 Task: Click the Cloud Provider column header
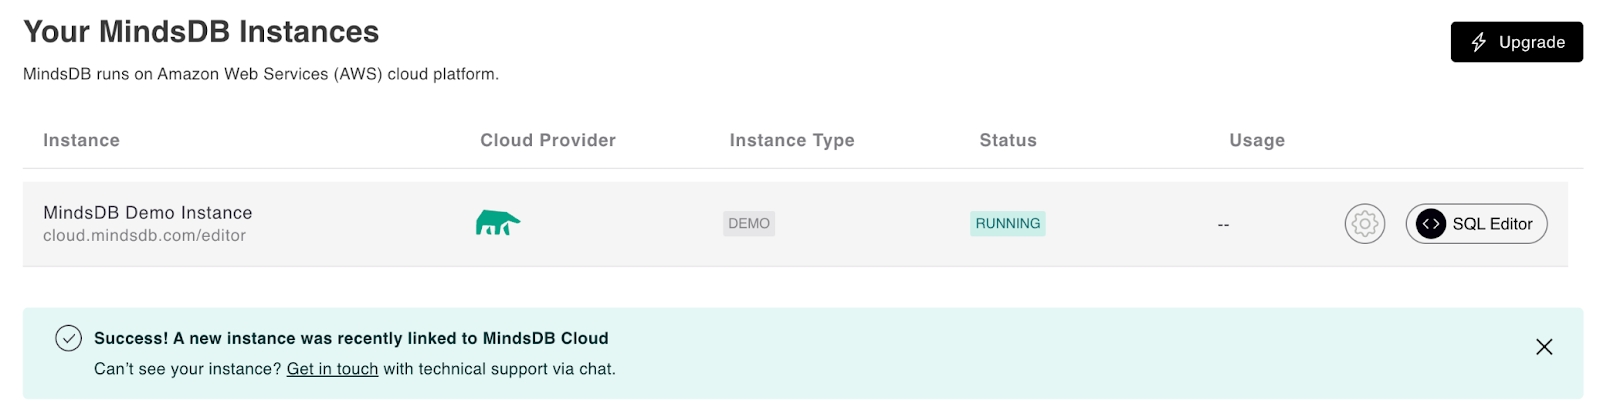[x=548, y=141]
